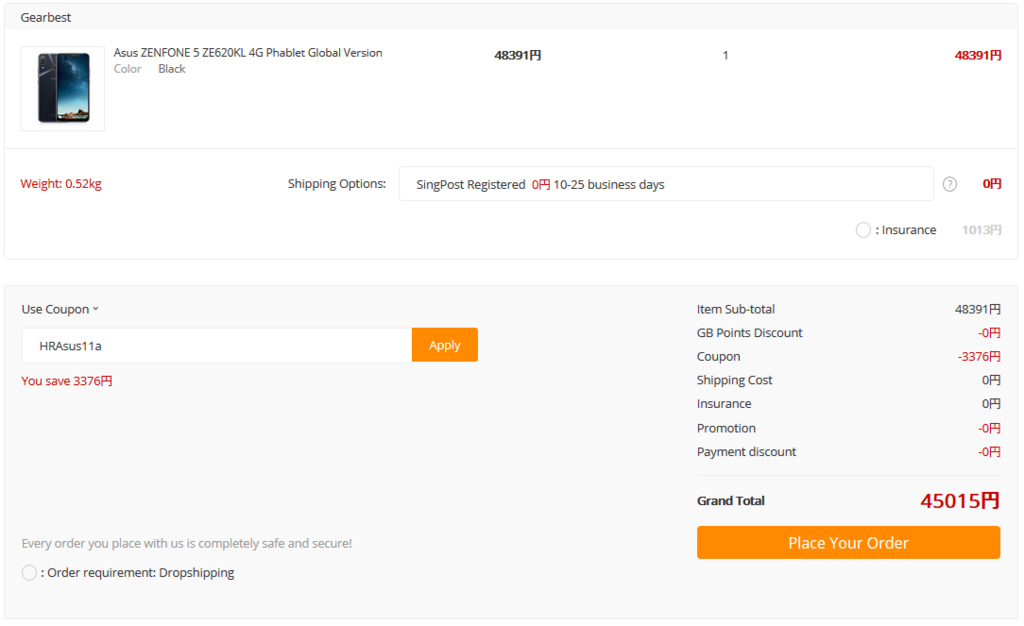Screen dimensions: 1024x626
Task: Click the Shipping Options: label
Action: (337, 184)
